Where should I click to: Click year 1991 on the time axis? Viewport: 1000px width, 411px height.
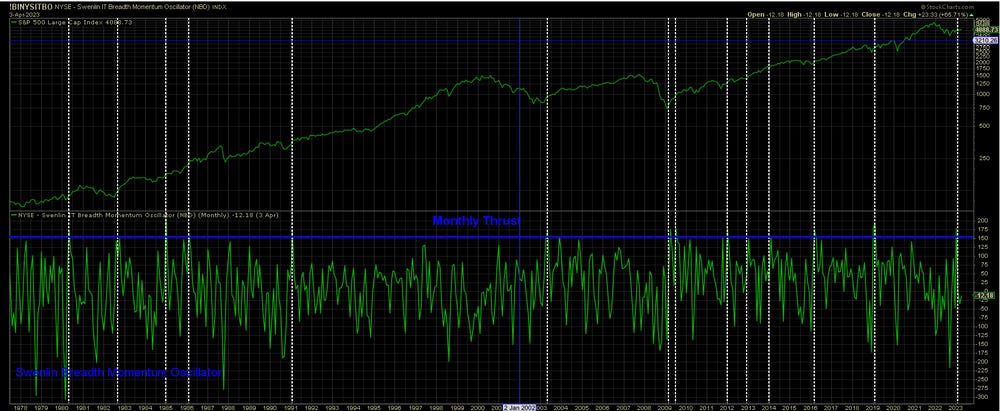pyautogui.click(x=291, y=407)
